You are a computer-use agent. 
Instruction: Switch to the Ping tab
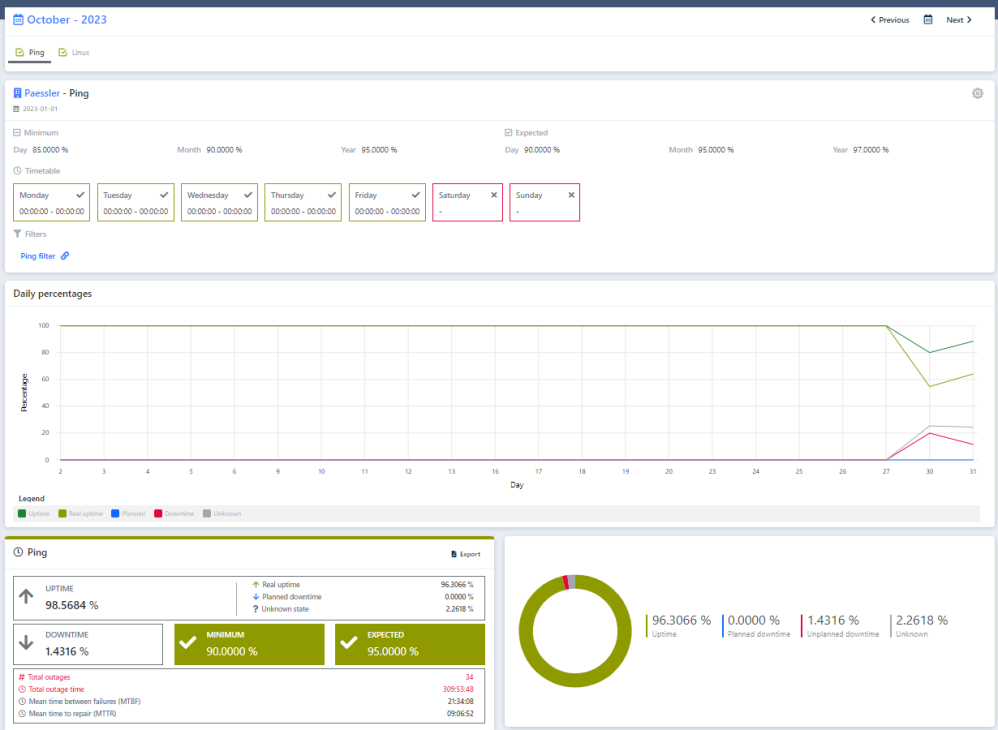click(x=30, y=52)
